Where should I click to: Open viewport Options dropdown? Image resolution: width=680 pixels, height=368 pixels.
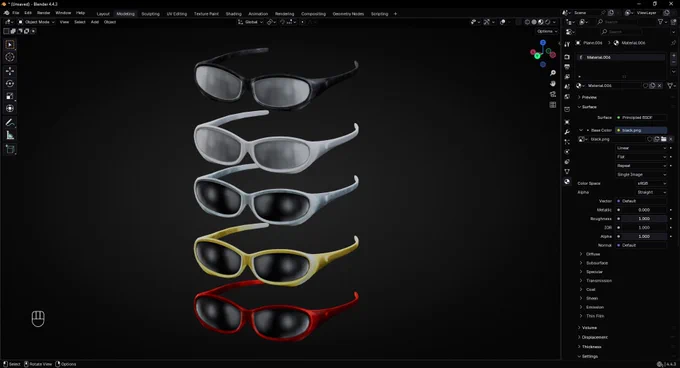(x=547, y=31)
